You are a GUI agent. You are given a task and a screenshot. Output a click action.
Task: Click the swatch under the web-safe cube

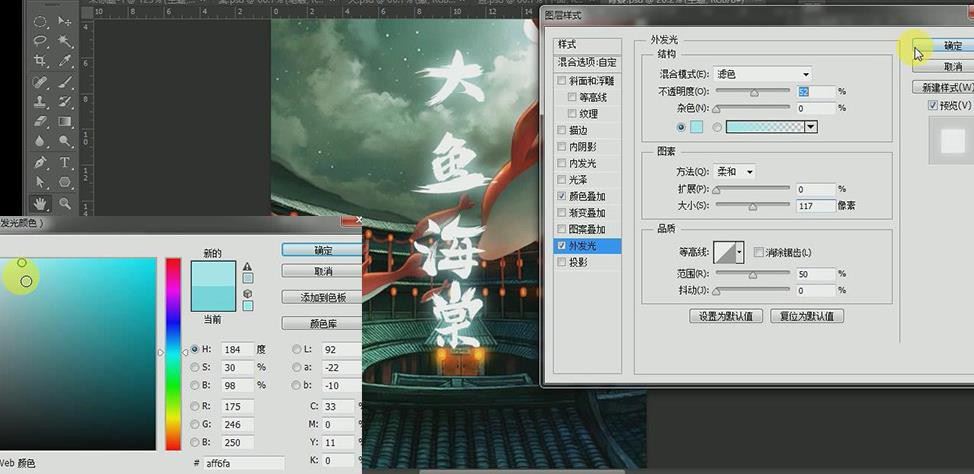click(x=248, y=306)
